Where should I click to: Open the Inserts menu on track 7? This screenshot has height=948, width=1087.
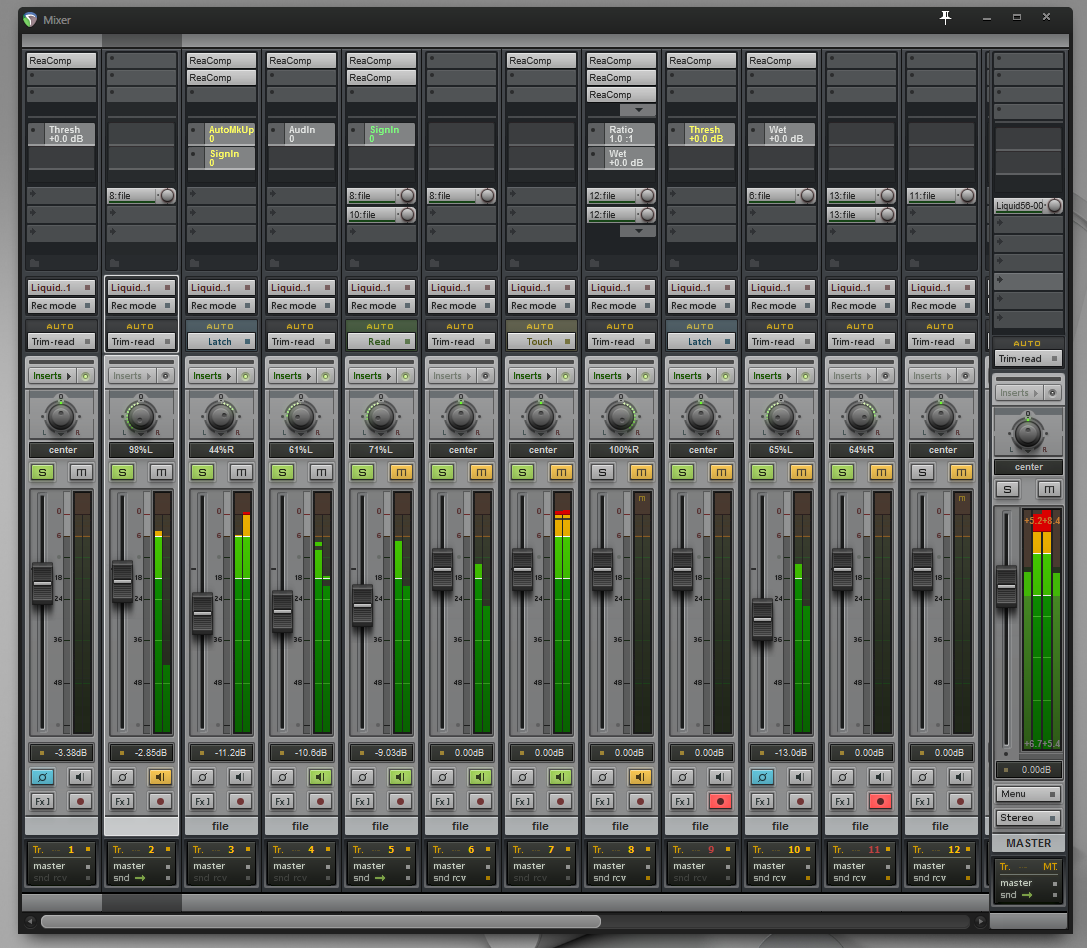coord(533,376)
